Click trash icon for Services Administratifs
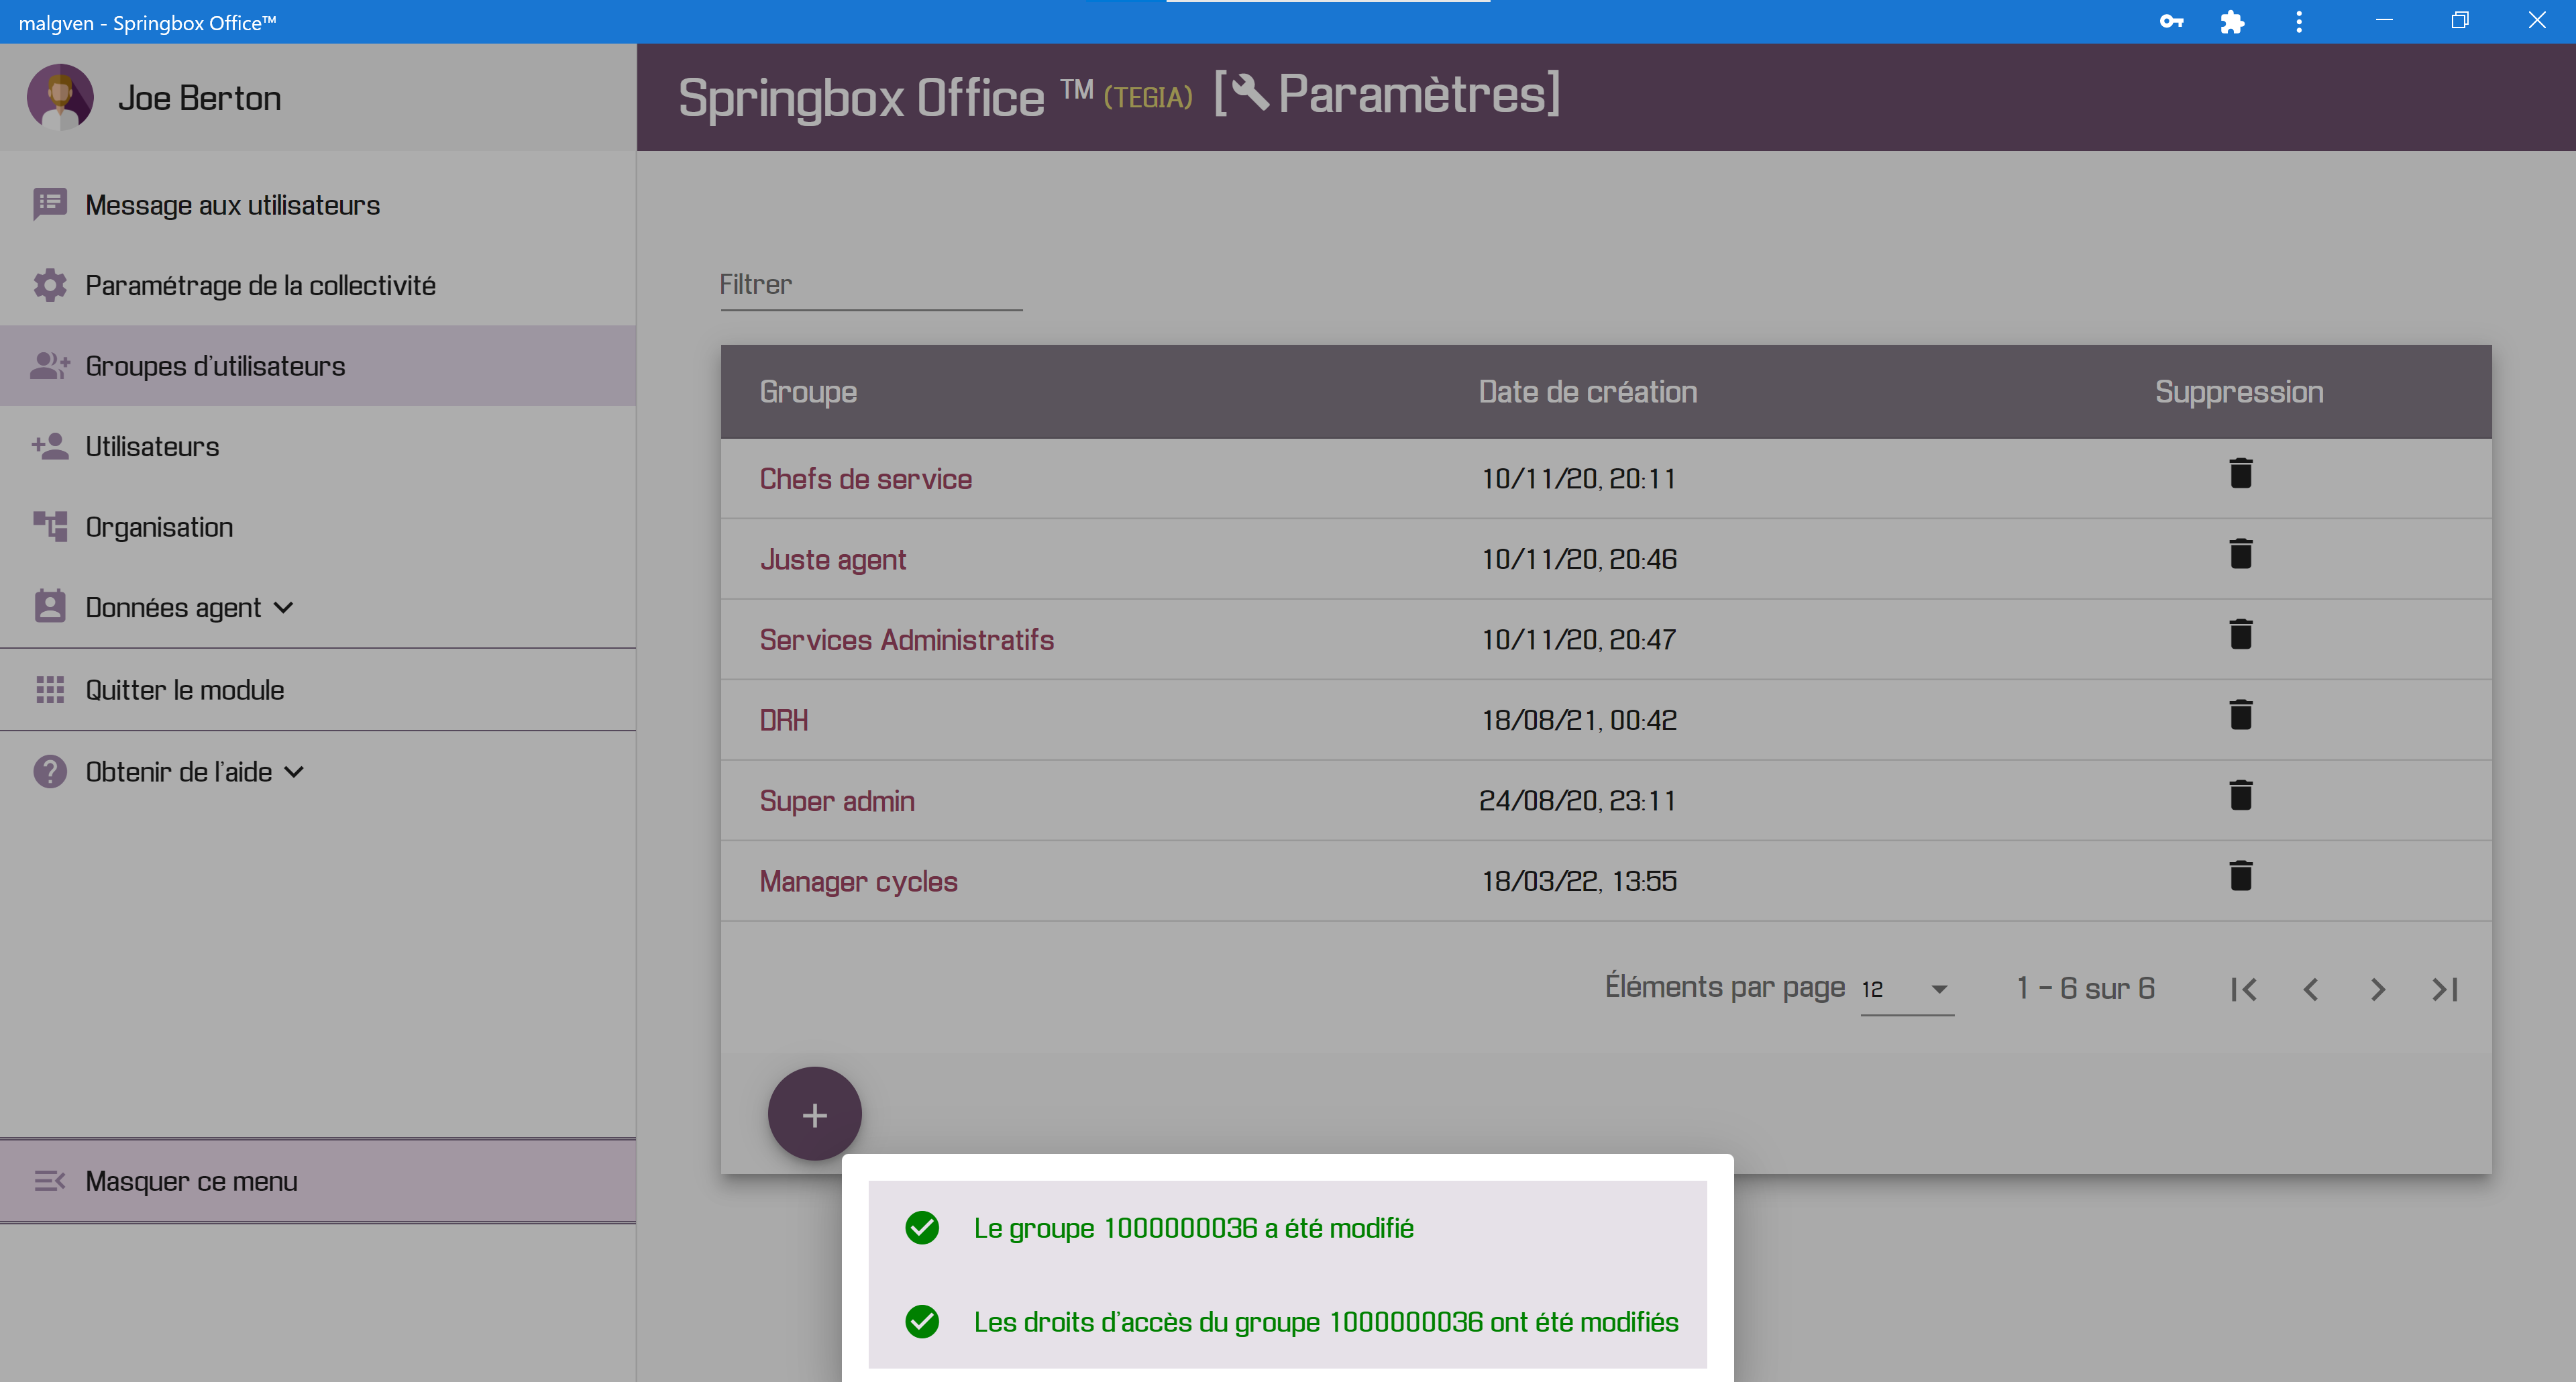2576x1382 pixels. [2240, 634]
